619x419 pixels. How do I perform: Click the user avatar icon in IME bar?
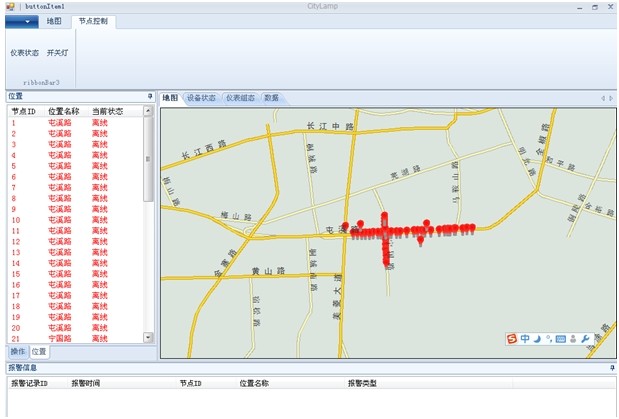pos(573,340)
